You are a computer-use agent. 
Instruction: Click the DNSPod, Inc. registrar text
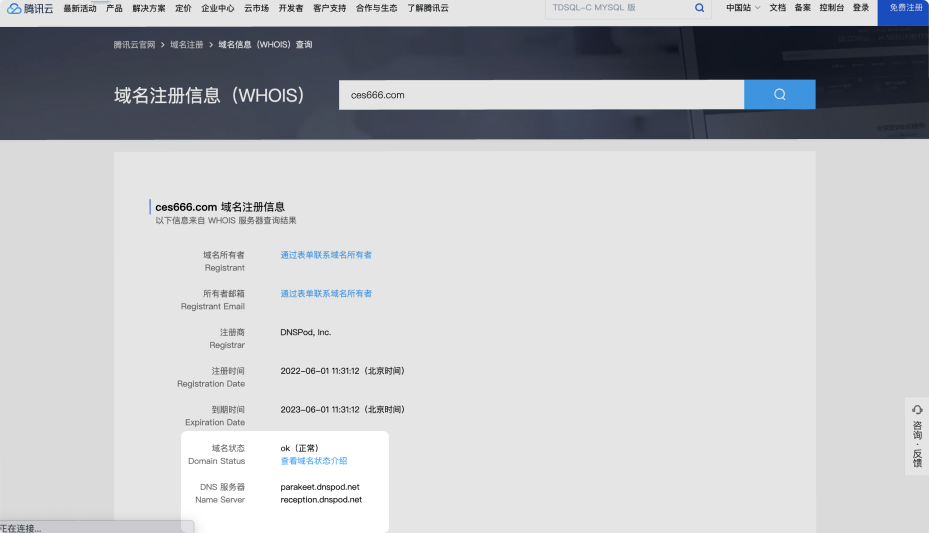306,332
